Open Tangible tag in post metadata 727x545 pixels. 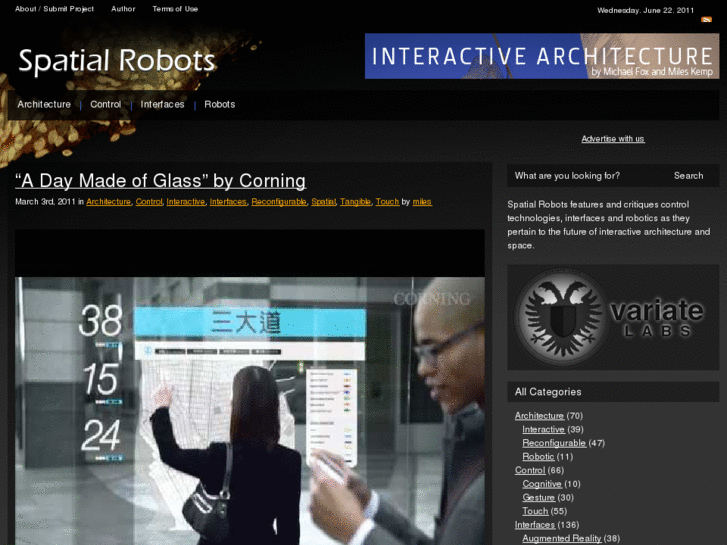355,202
